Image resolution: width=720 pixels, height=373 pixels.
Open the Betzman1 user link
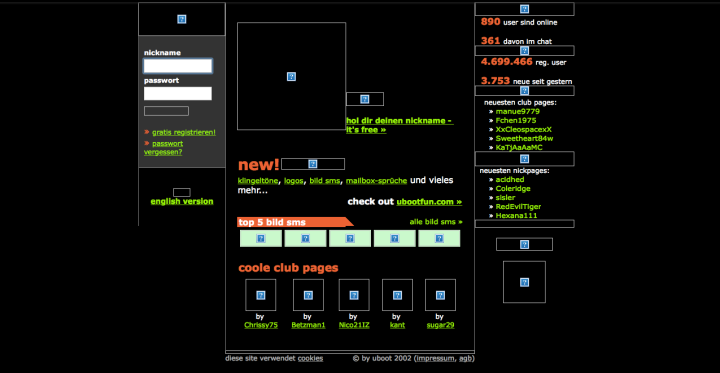(x=308, y=325)
